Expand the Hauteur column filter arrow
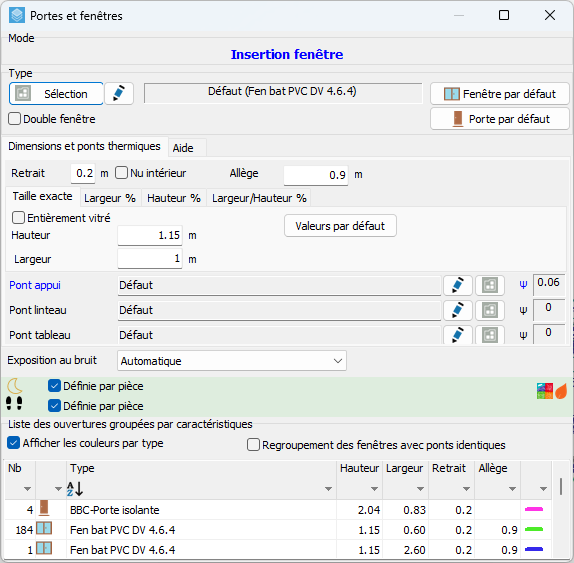Viewport: 574px width, 563px height. pyautogui.click(x=374, y=489)
